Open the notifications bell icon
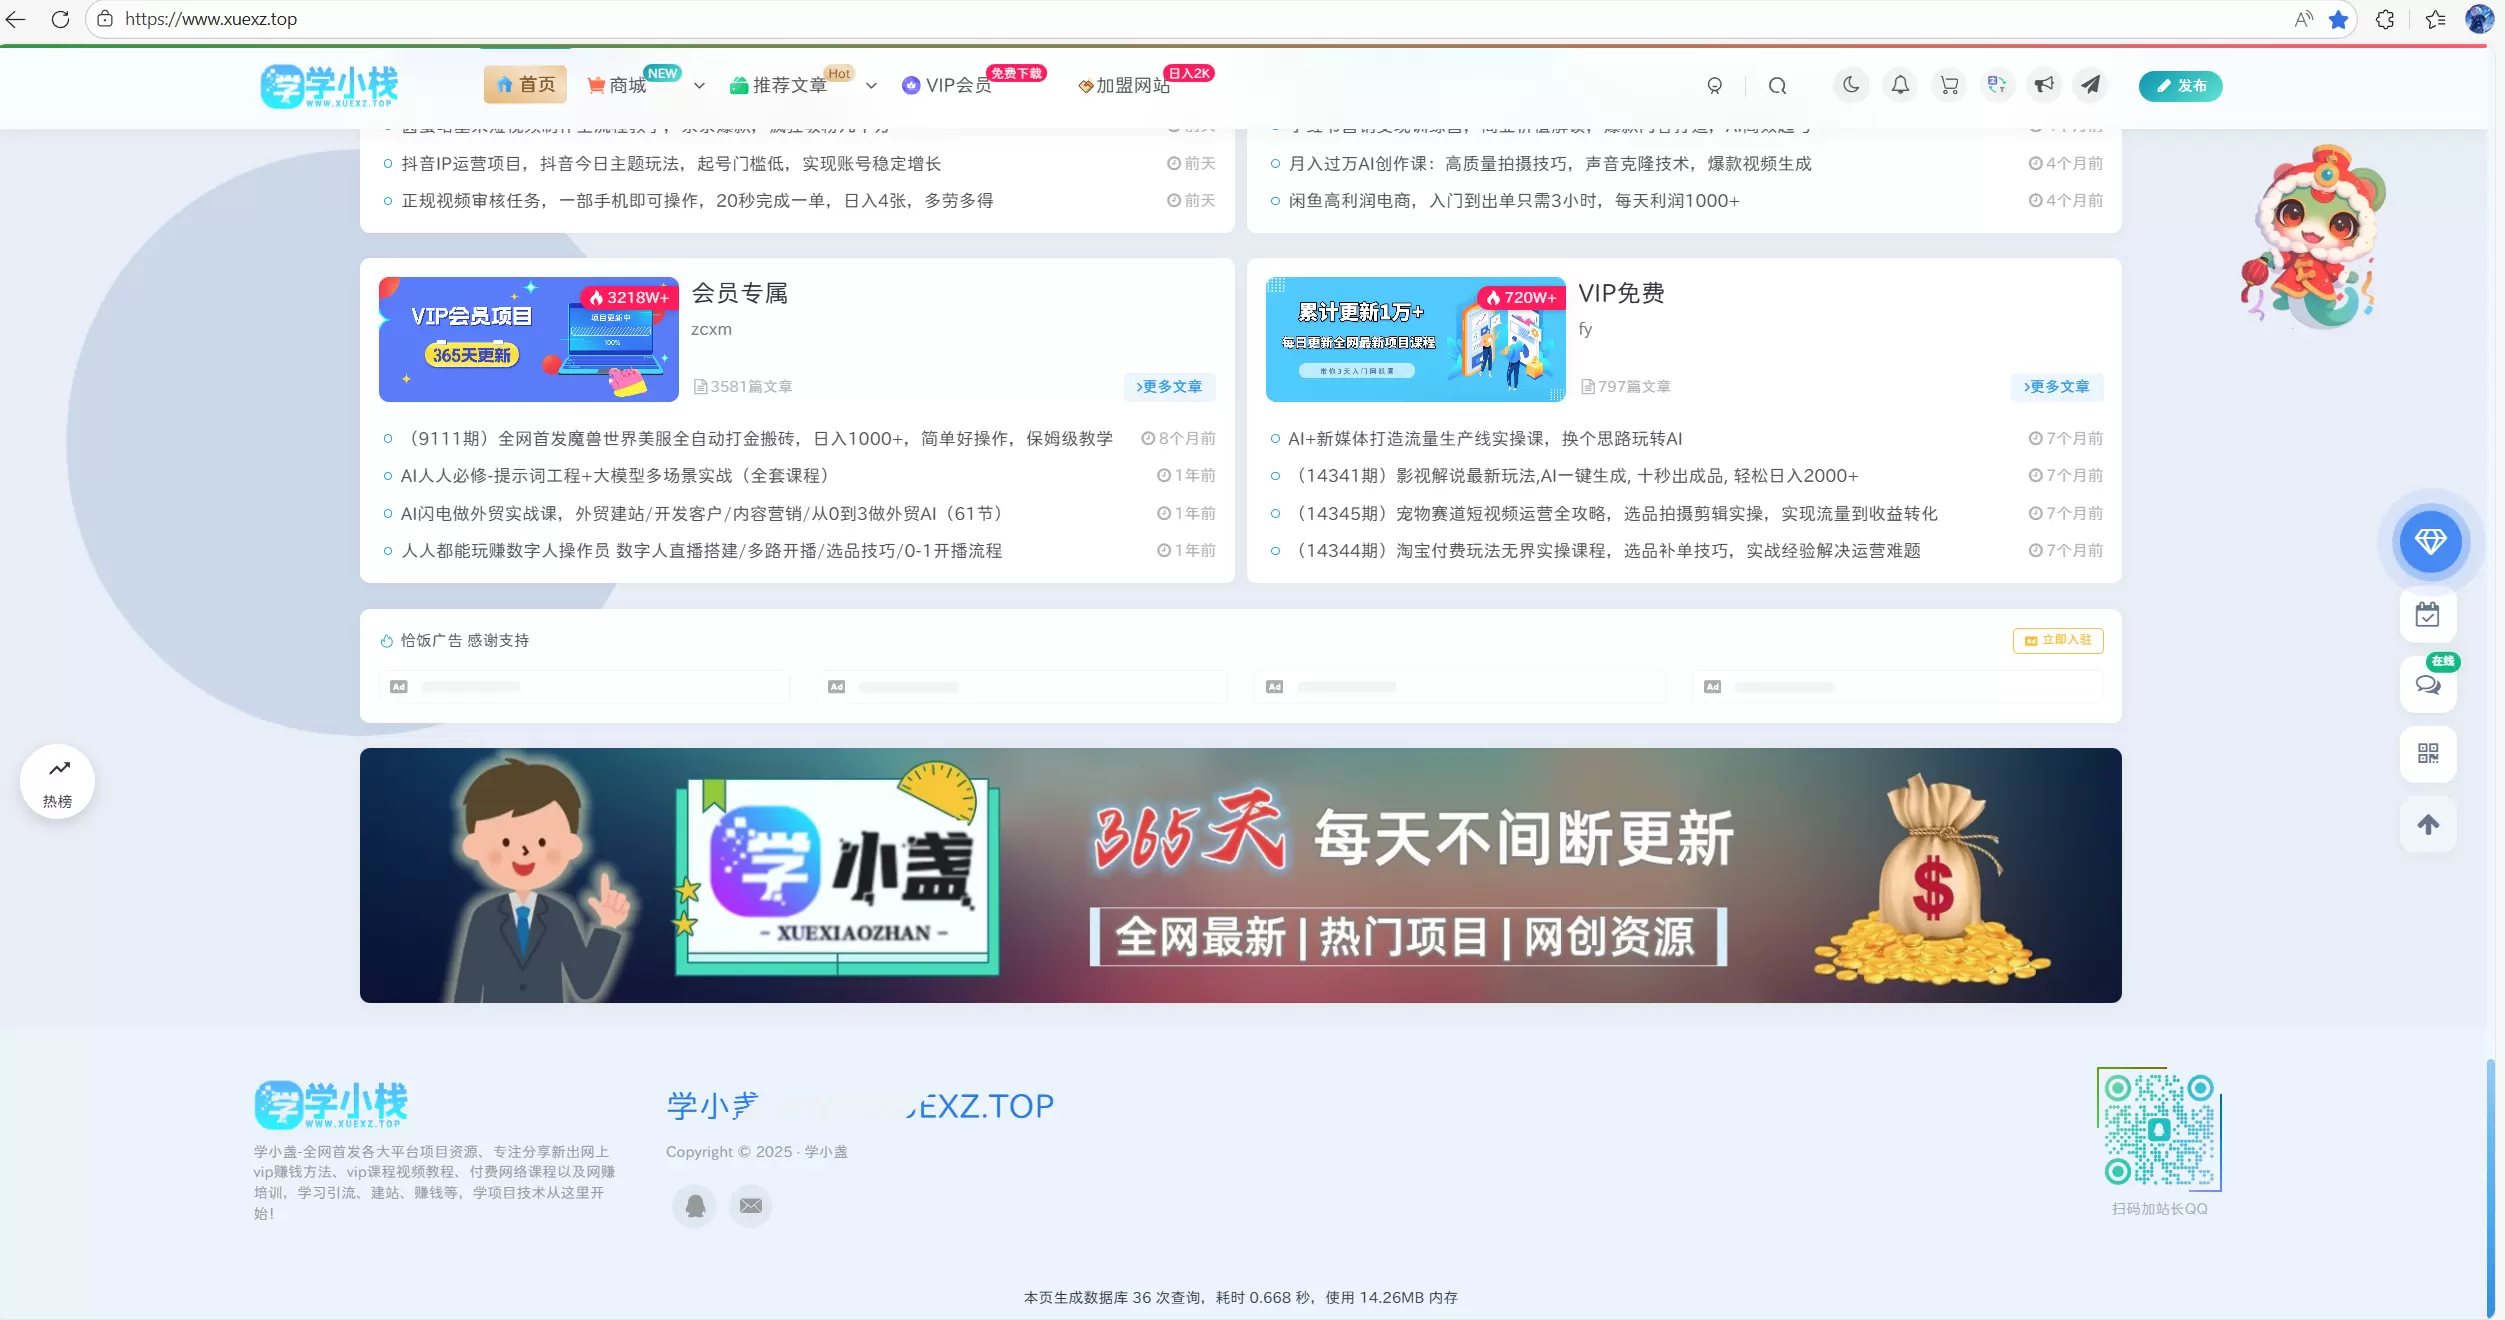The width and height of the screenshot is (2505, 1320). click(1900, 85)
